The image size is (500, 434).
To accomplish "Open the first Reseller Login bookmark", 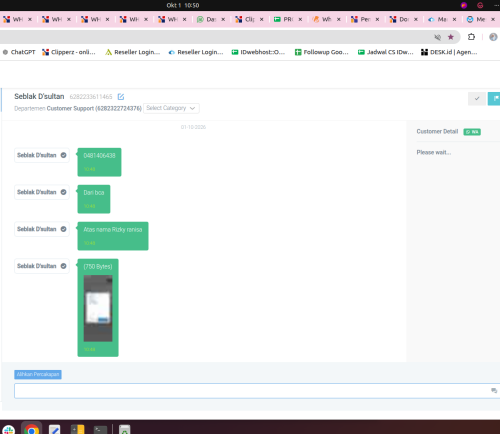I will [x=133, y=52].
